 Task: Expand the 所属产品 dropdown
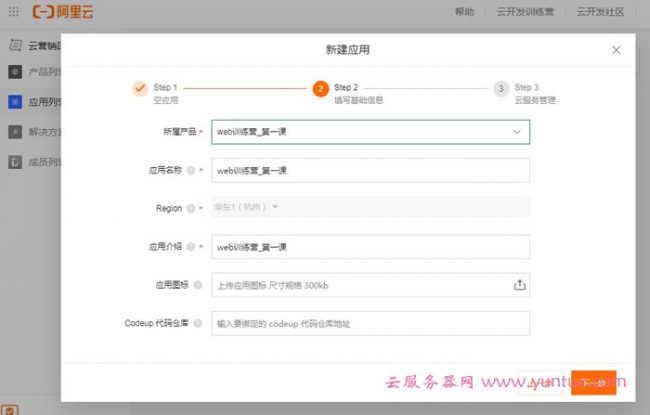[517, 132]
